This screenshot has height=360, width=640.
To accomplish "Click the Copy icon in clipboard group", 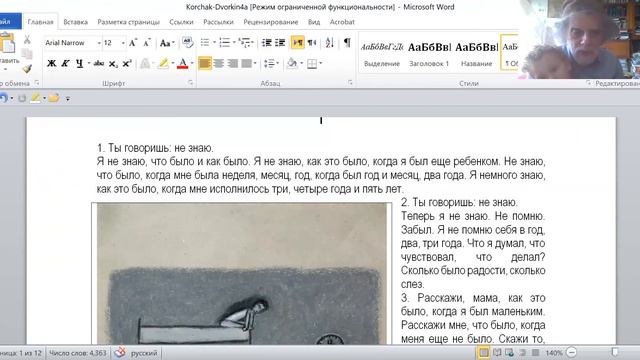I will pos(27,54).
